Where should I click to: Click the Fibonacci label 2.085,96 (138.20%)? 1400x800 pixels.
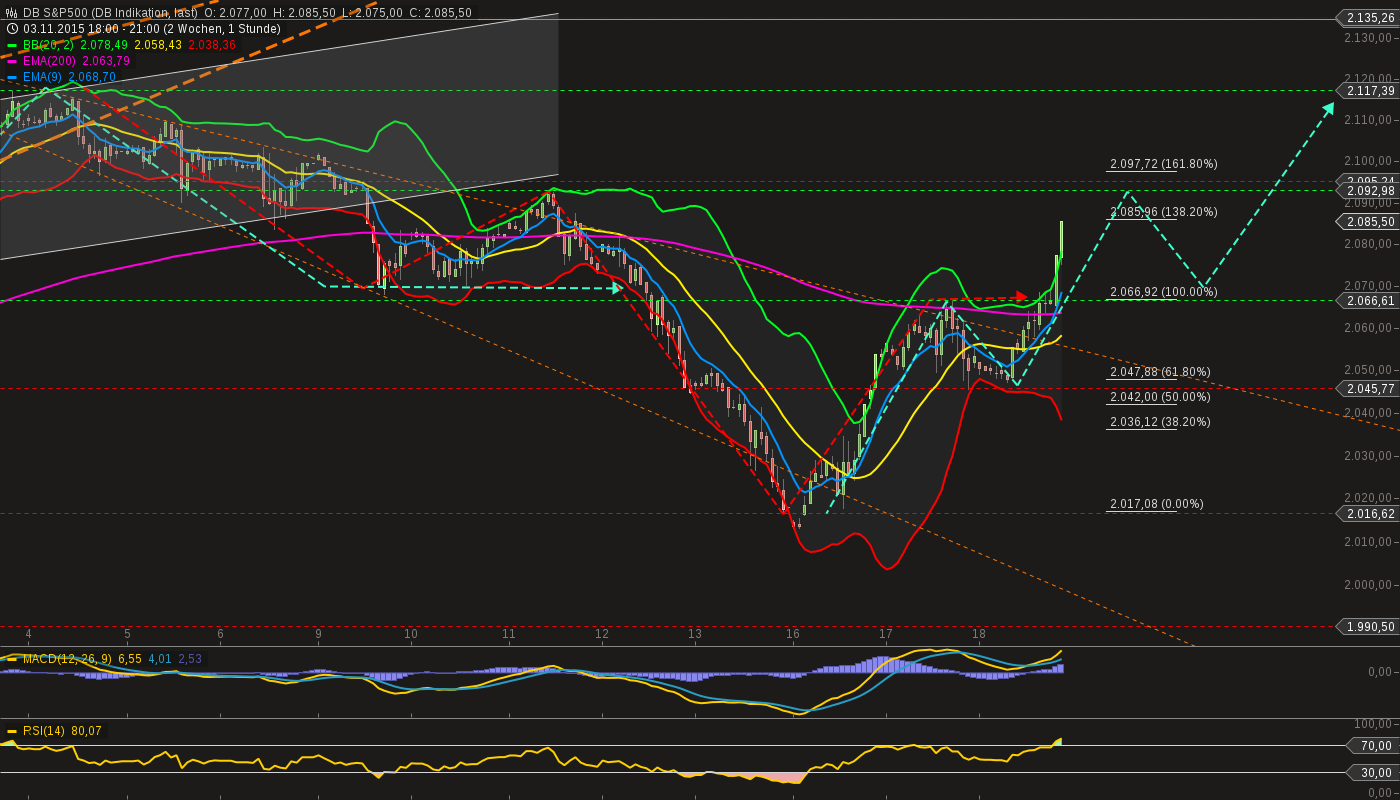pos(1164,212)
